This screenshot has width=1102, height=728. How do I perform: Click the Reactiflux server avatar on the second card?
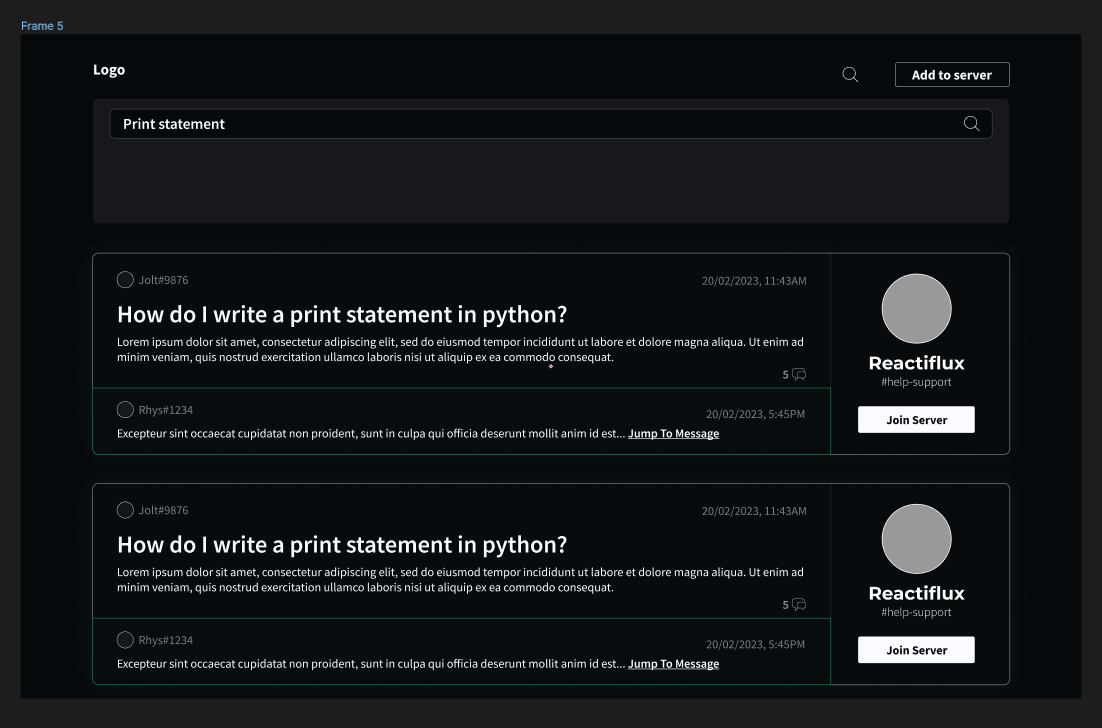[x=916, y=538]
